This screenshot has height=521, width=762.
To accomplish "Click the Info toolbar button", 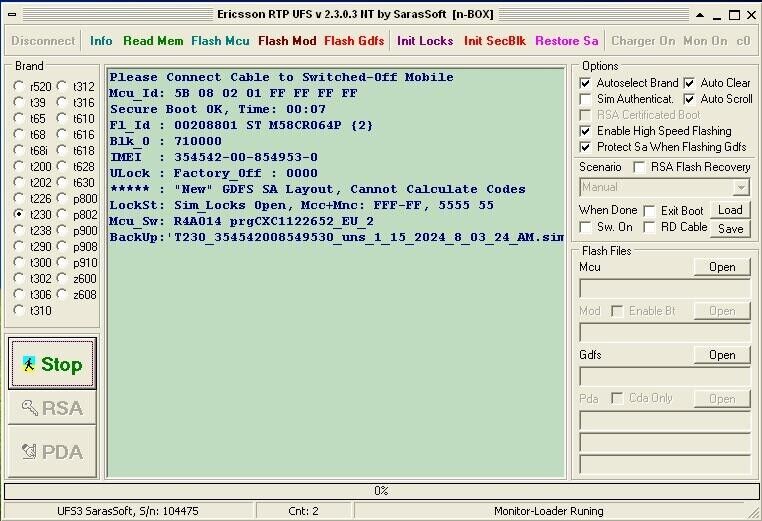I will point(101,41).
